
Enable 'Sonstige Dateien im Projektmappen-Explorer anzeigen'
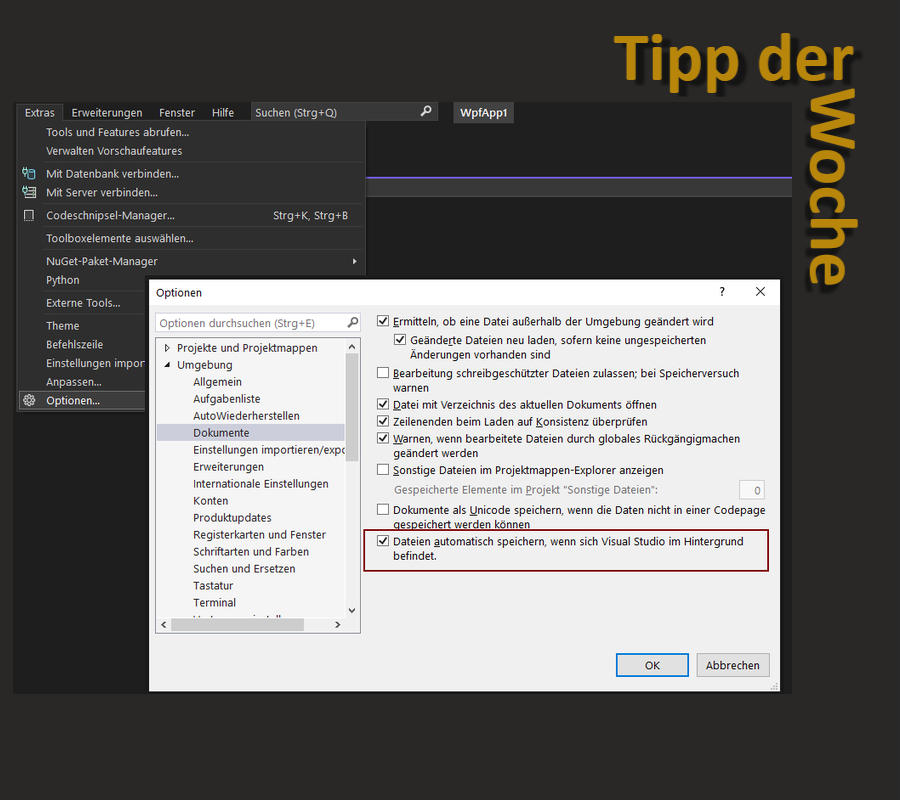click(383, 469)
